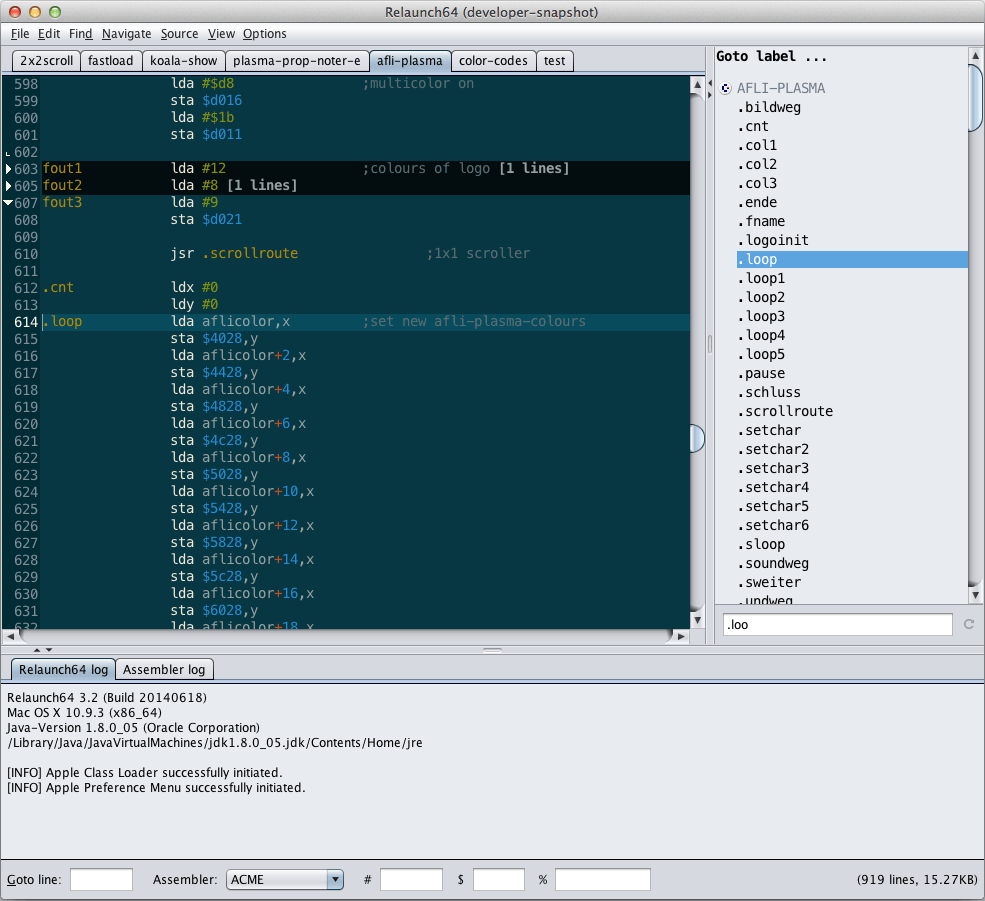Click the editor's scroll up arrow
985x901 pixels.
(x=697, y=87)
